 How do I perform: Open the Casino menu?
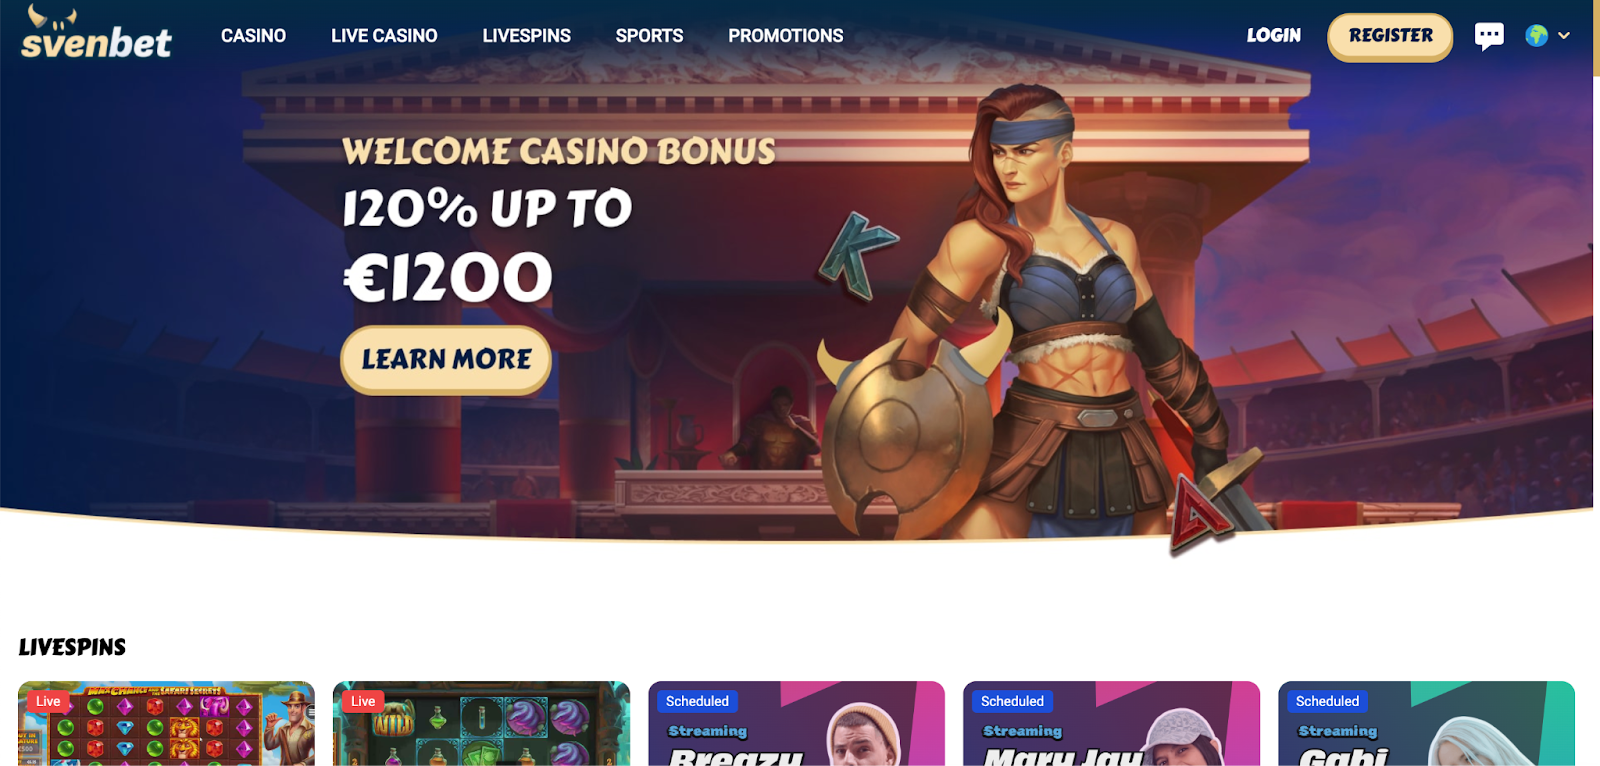253,36
